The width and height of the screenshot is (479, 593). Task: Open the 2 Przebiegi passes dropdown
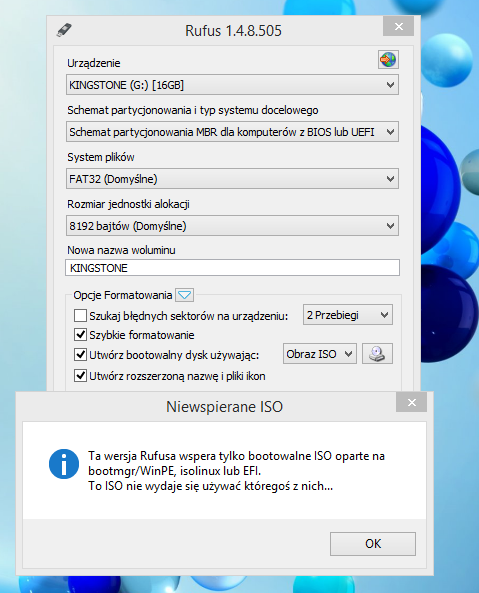click(348, 315)
